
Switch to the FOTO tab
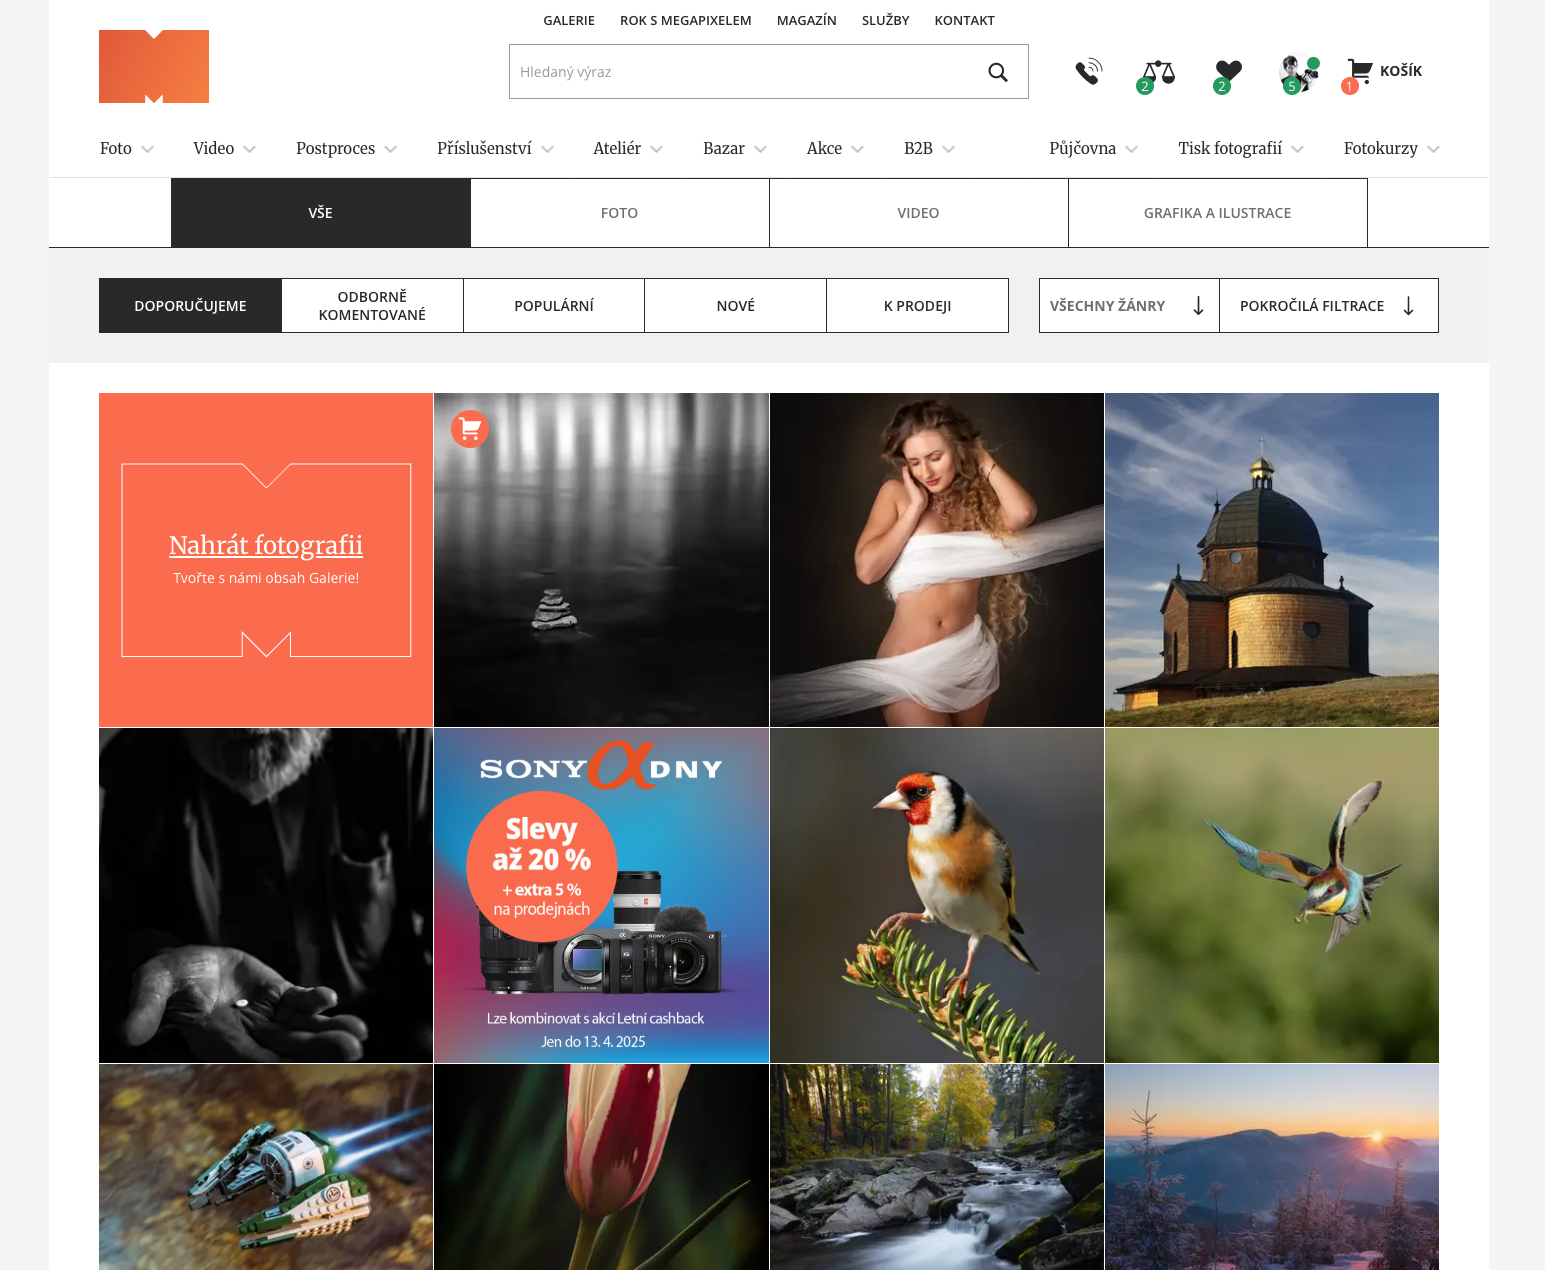(x=620, y=213)
